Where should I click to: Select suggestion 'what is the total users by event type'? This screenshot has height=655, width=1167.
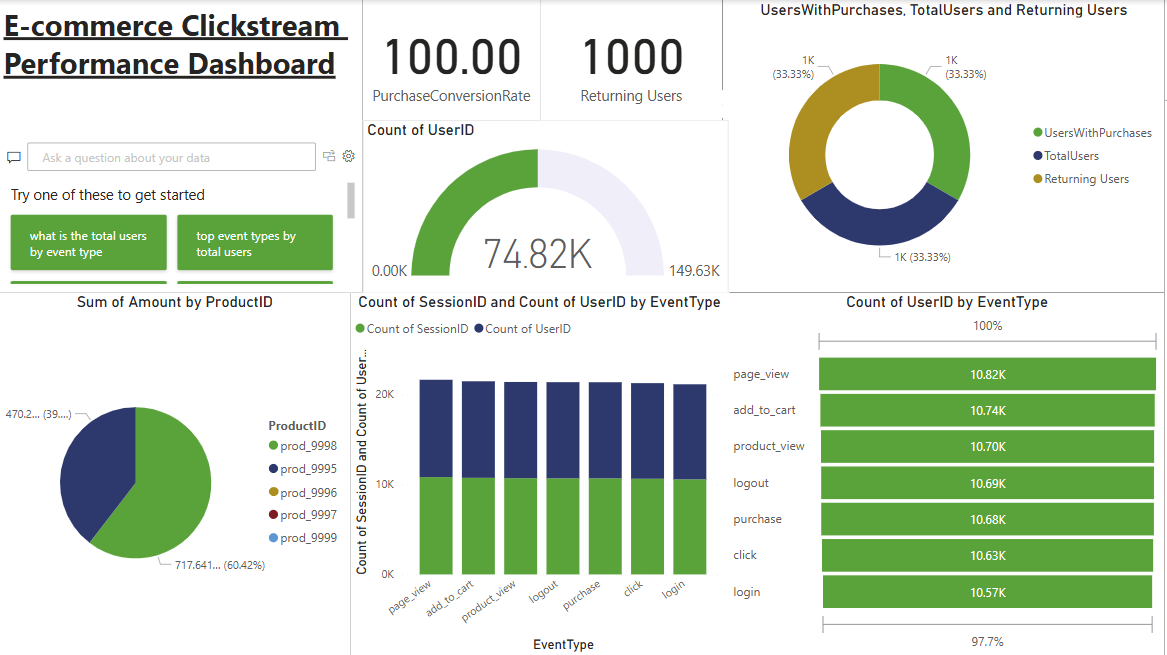(x=88, y=242)
